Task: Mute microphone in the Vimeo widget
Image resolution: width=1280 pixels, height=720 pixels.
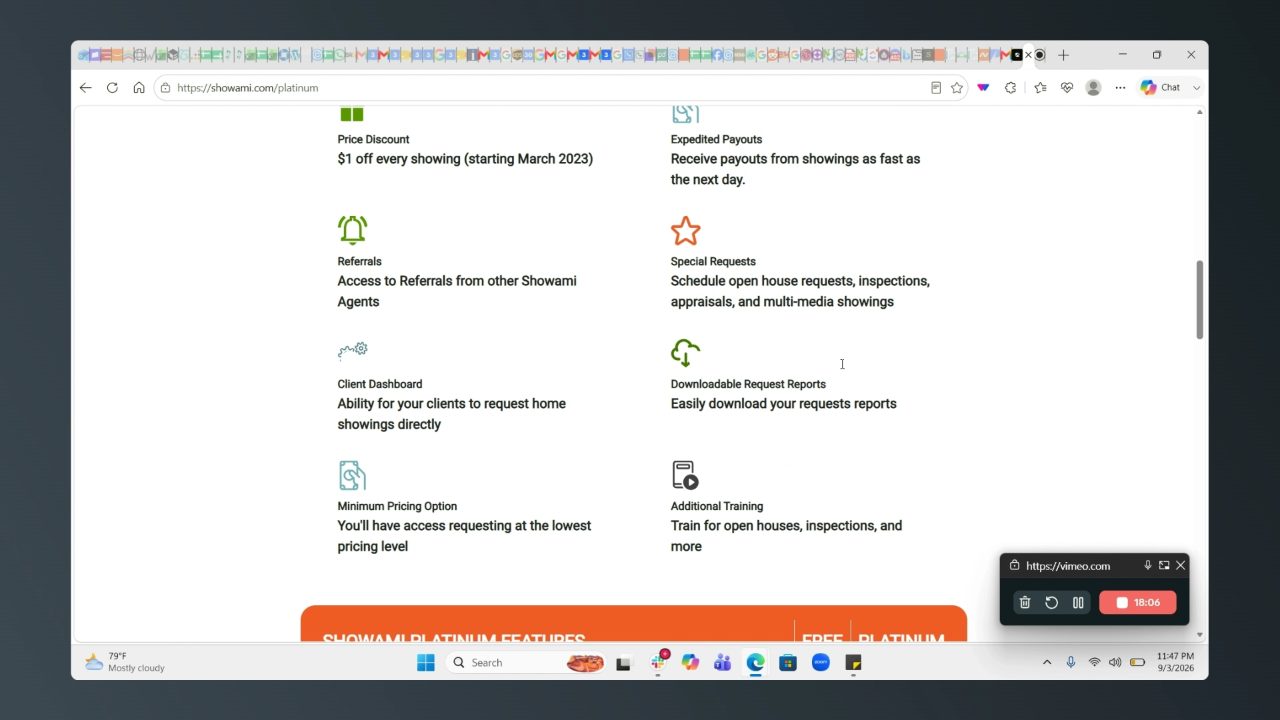Action: tap(1148, 565)
